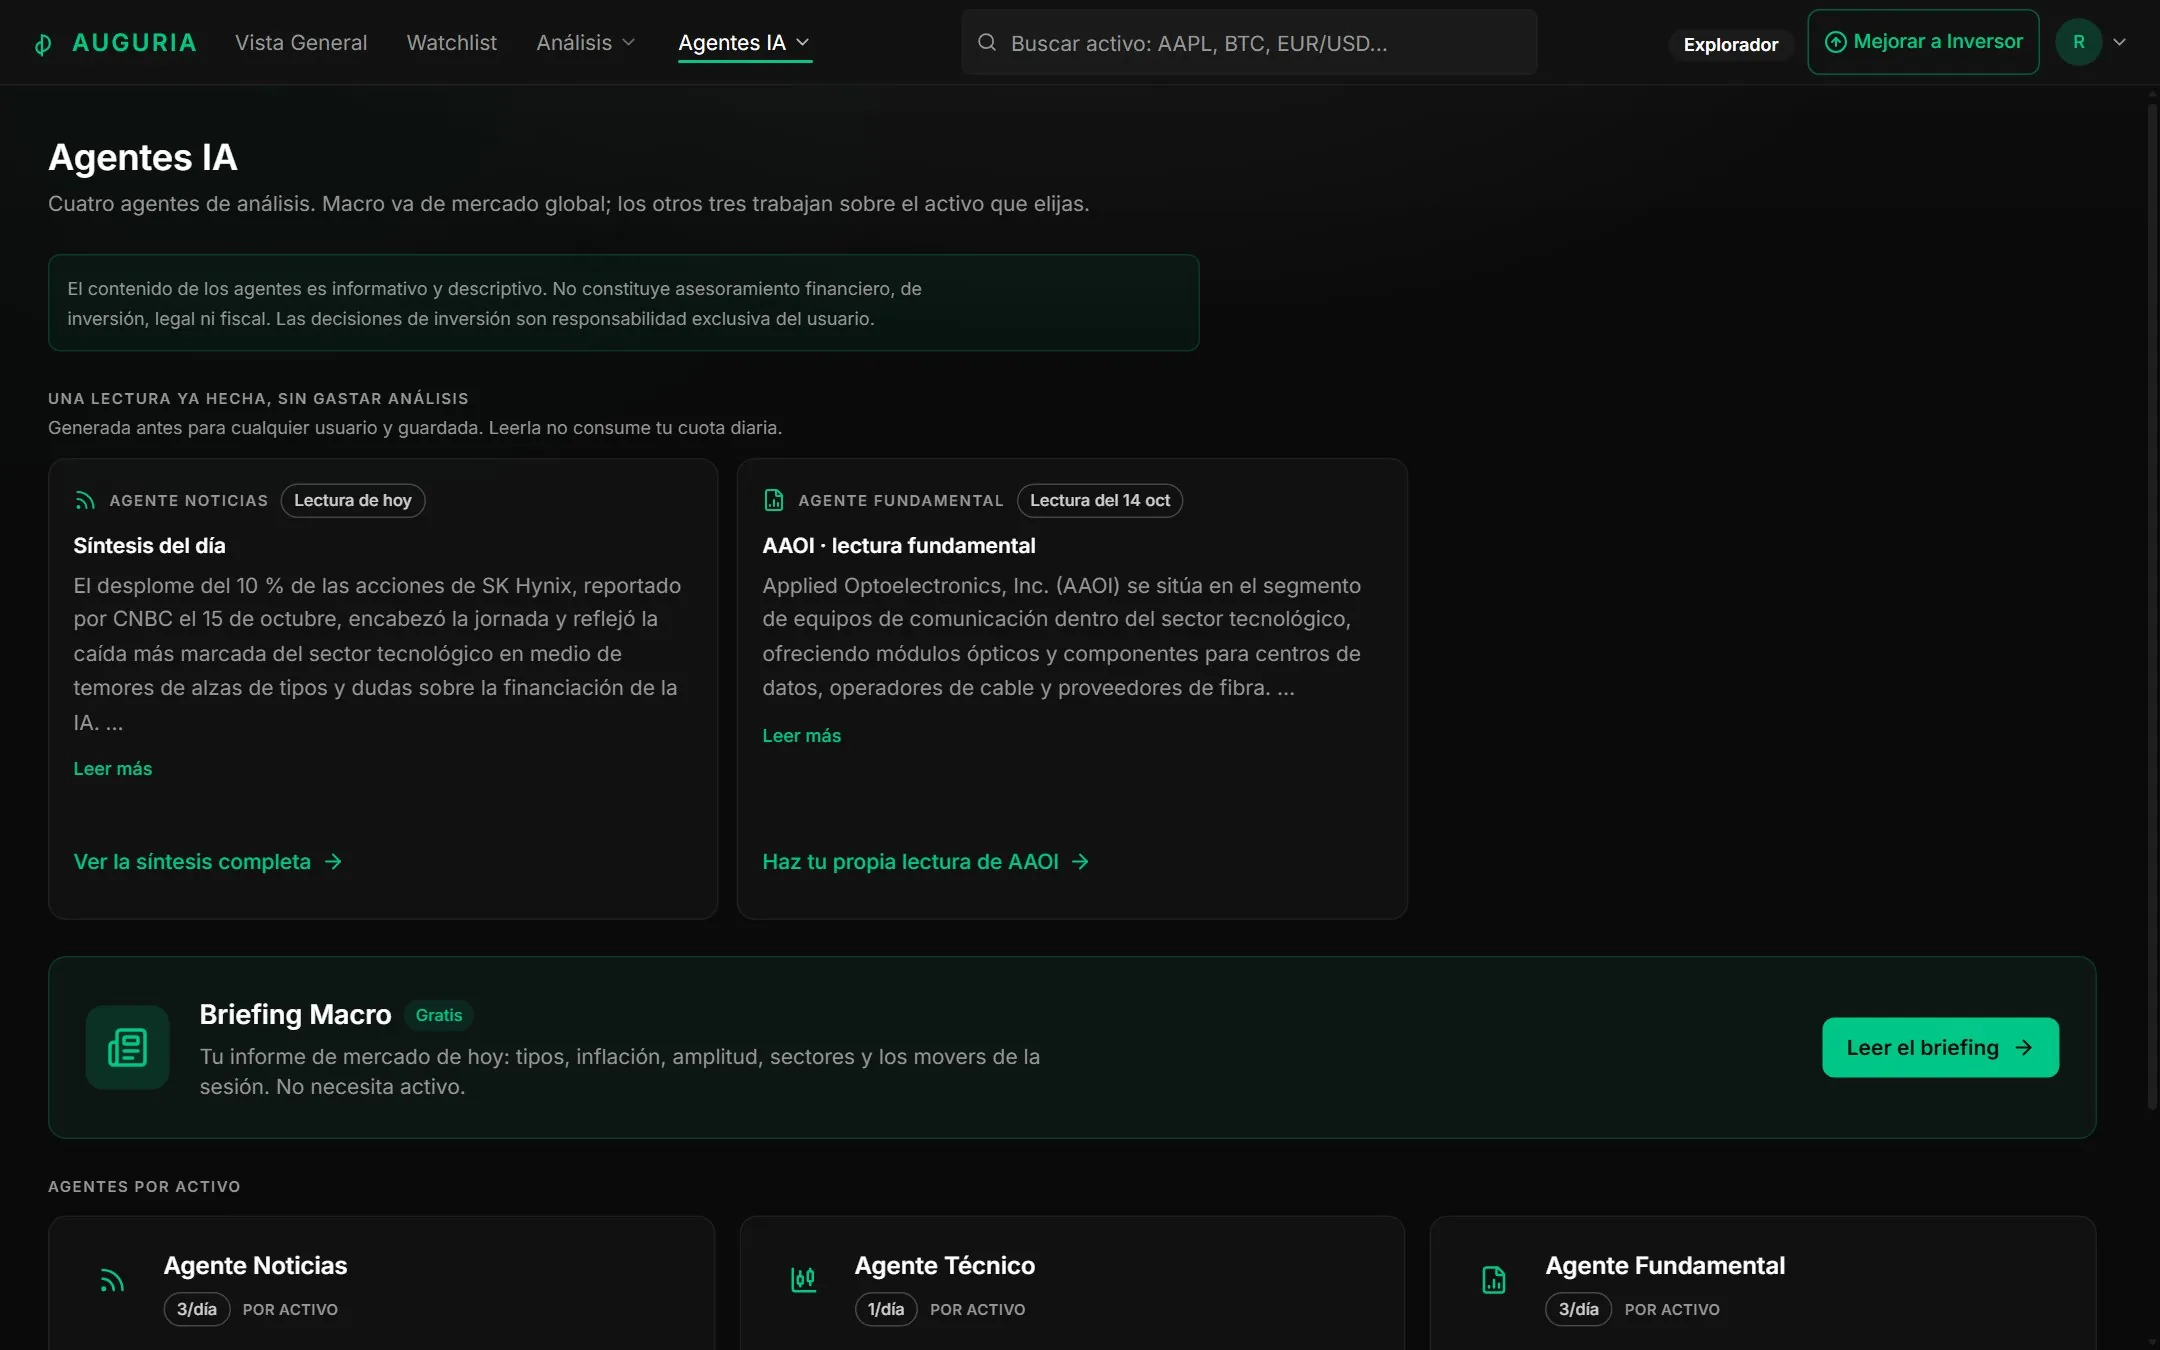Image resolution: width=2160 pixels, height=1350 pixels.
Task: Open Ver la síntesis completa link
Action: (208, 862)
